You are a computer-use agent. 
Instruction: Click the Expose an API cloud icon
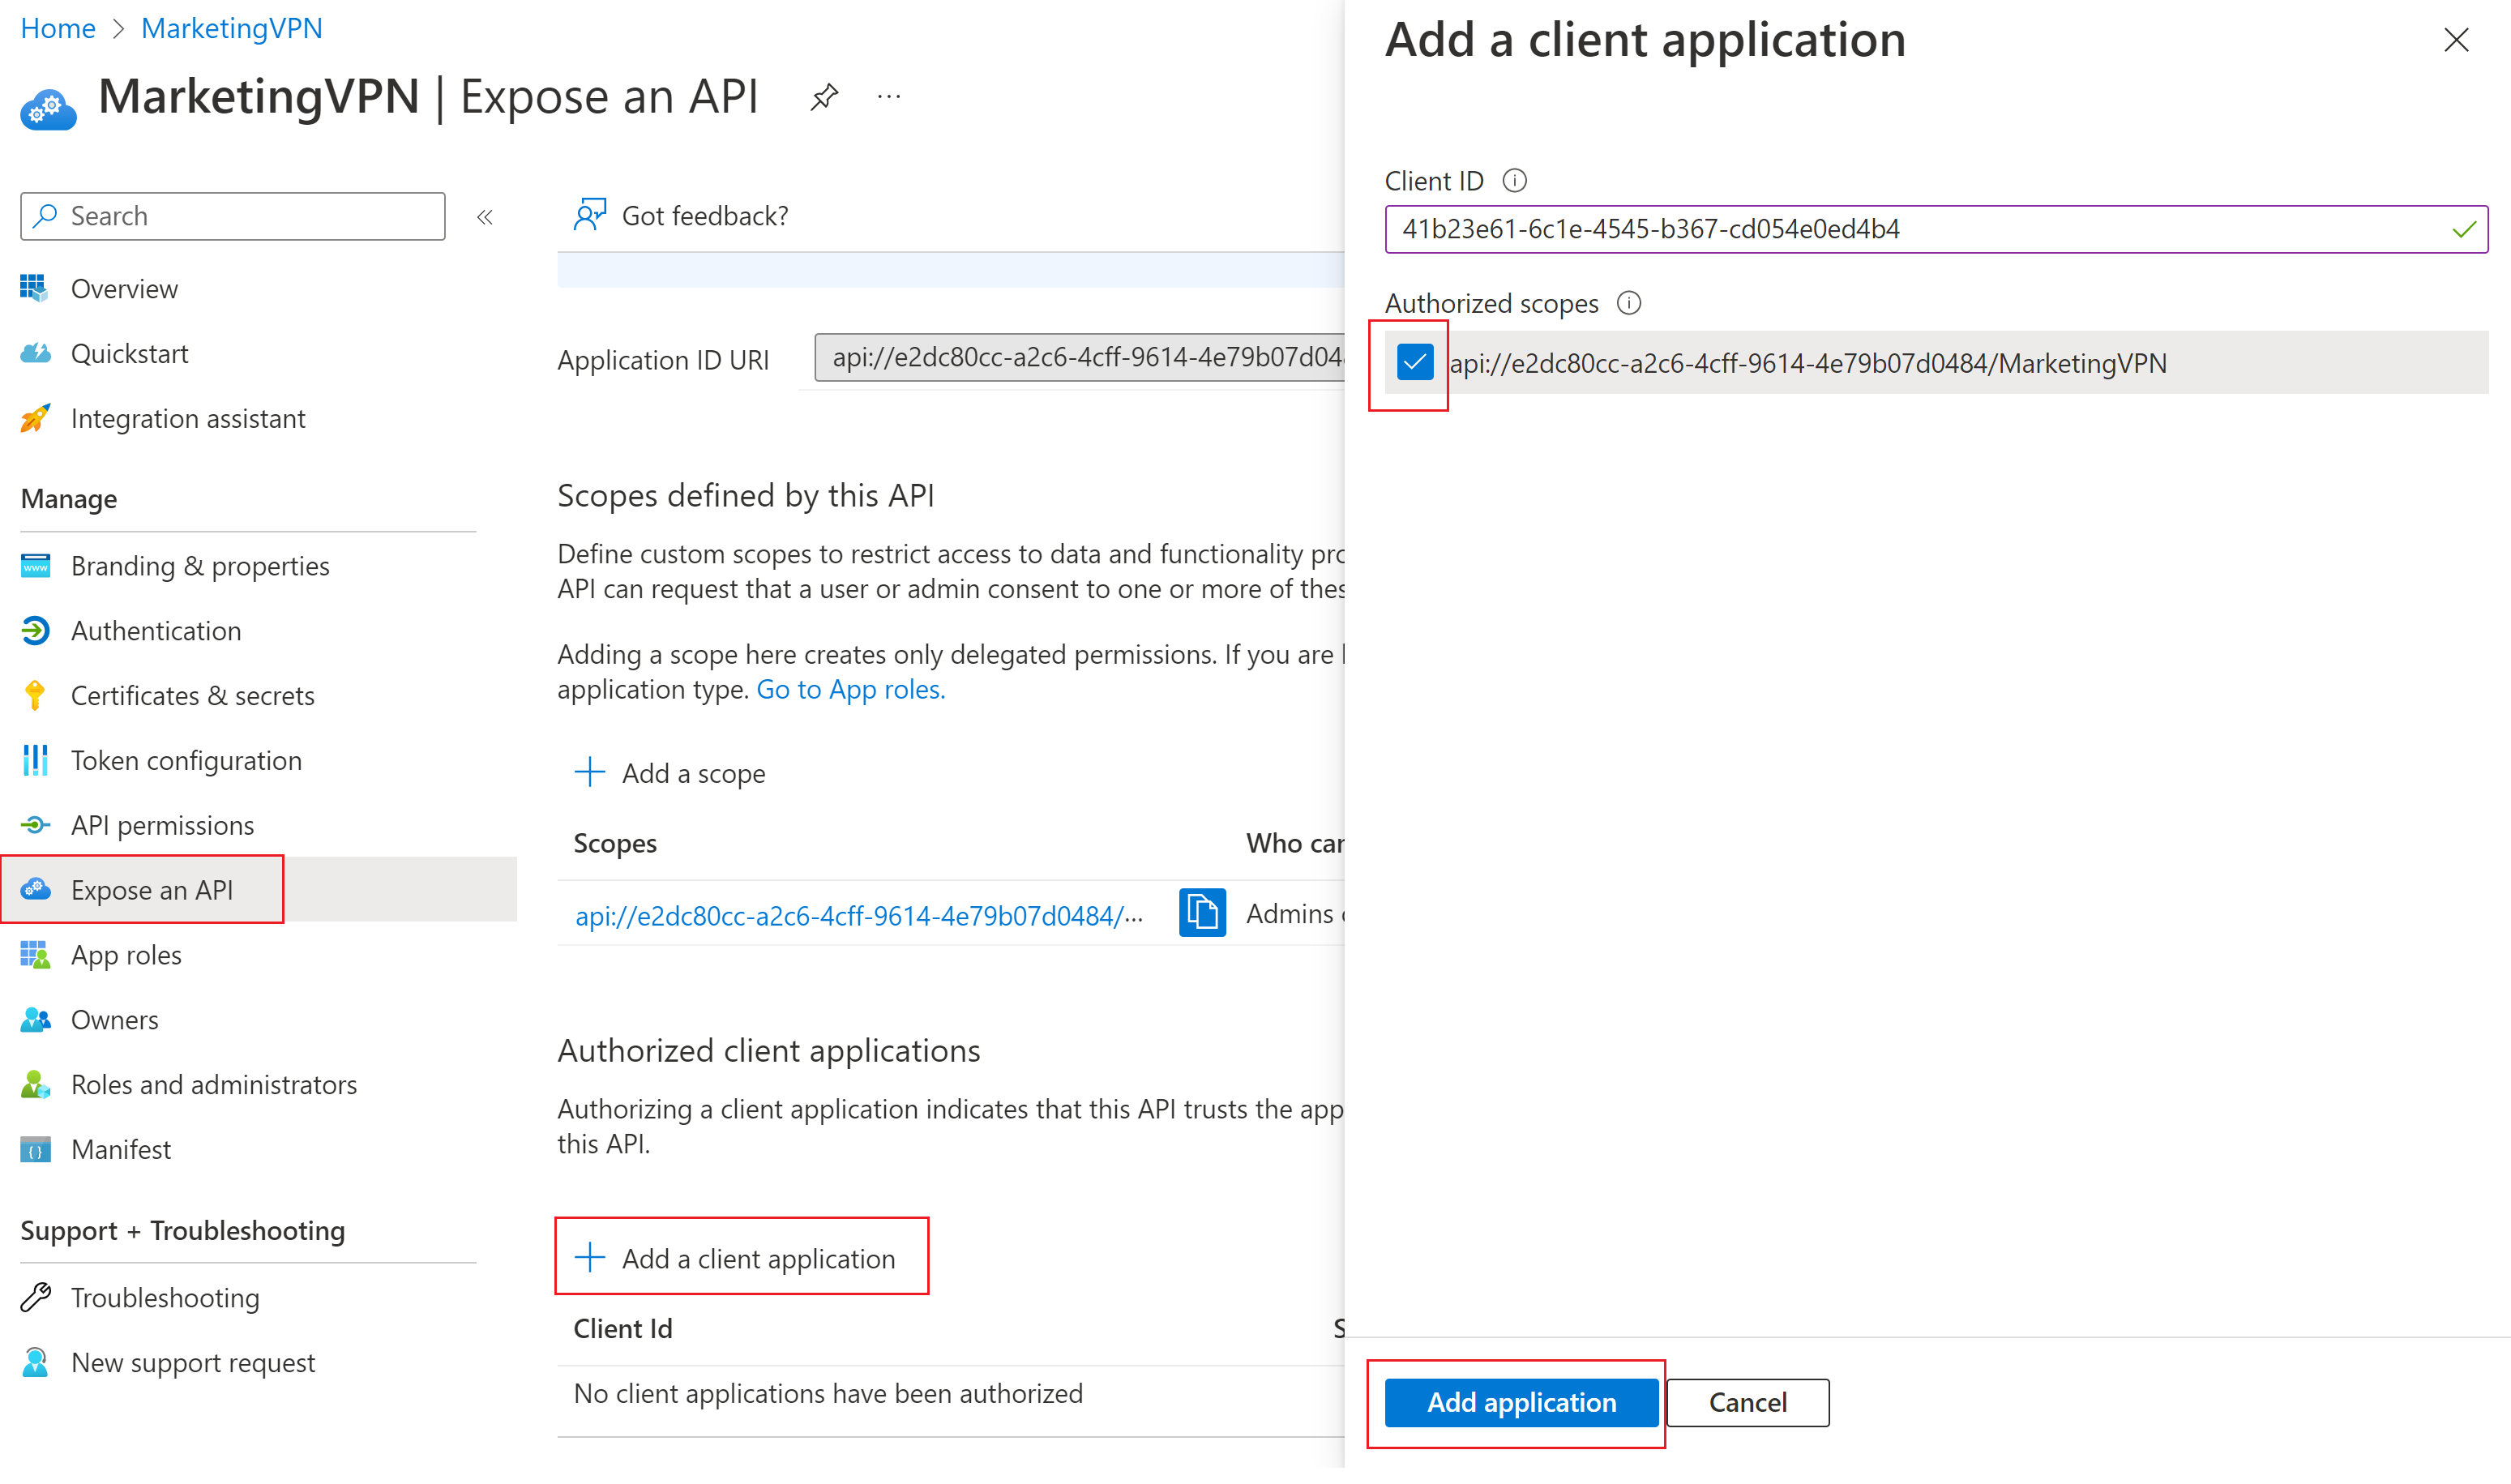click(35, 891)
